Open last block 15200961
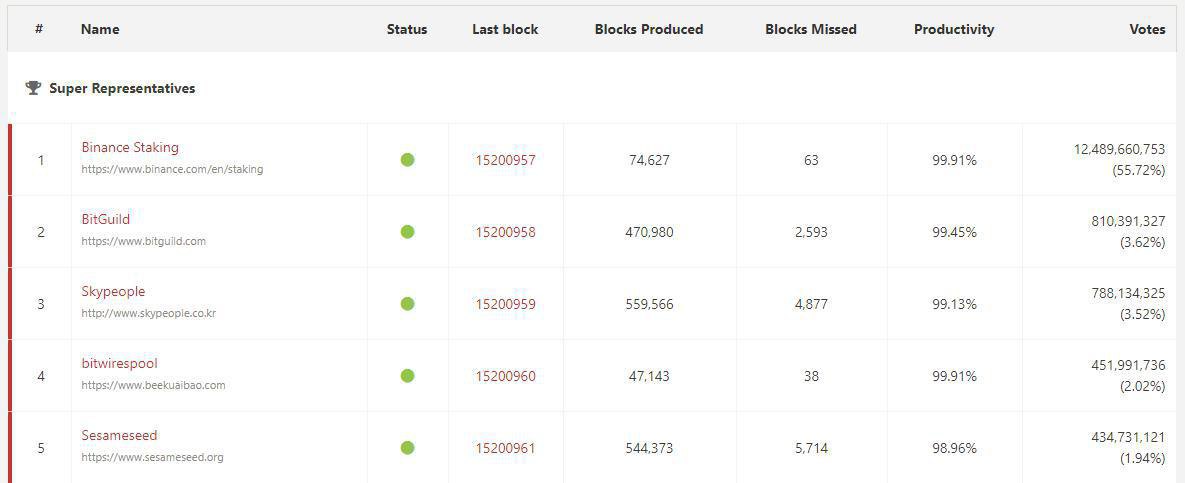The image size is (1185, 483). (506, 448)
